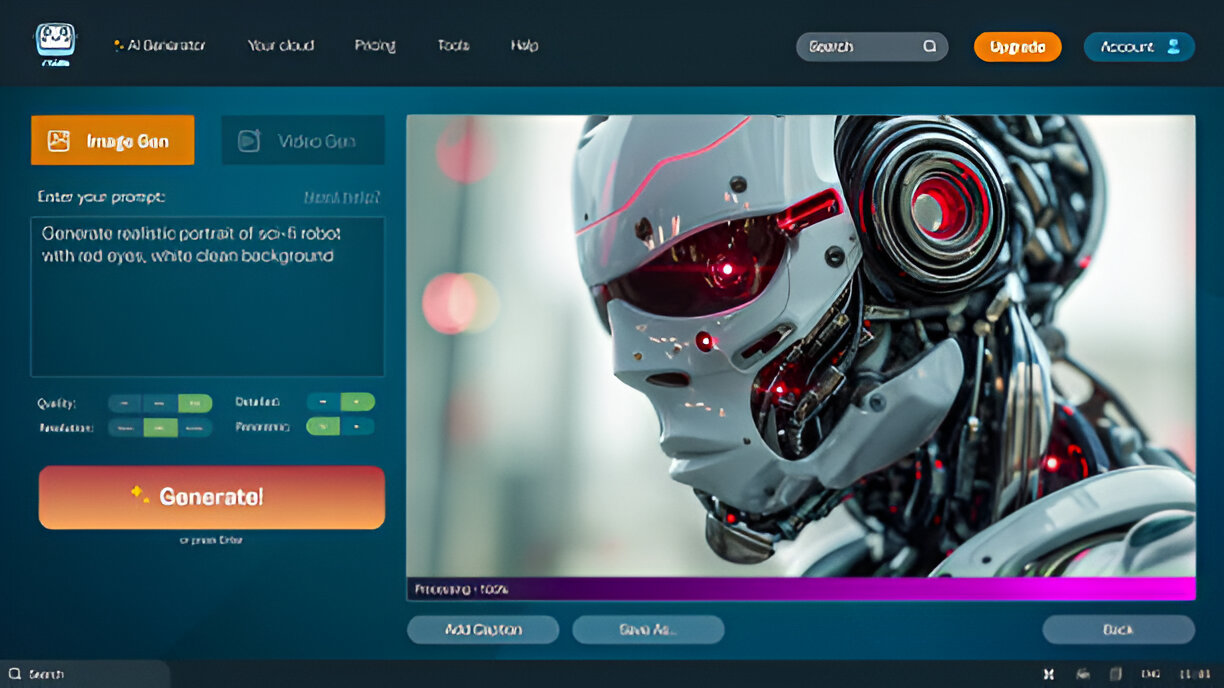Open the Help menu

pyautogui.click(x=525, y=45)
